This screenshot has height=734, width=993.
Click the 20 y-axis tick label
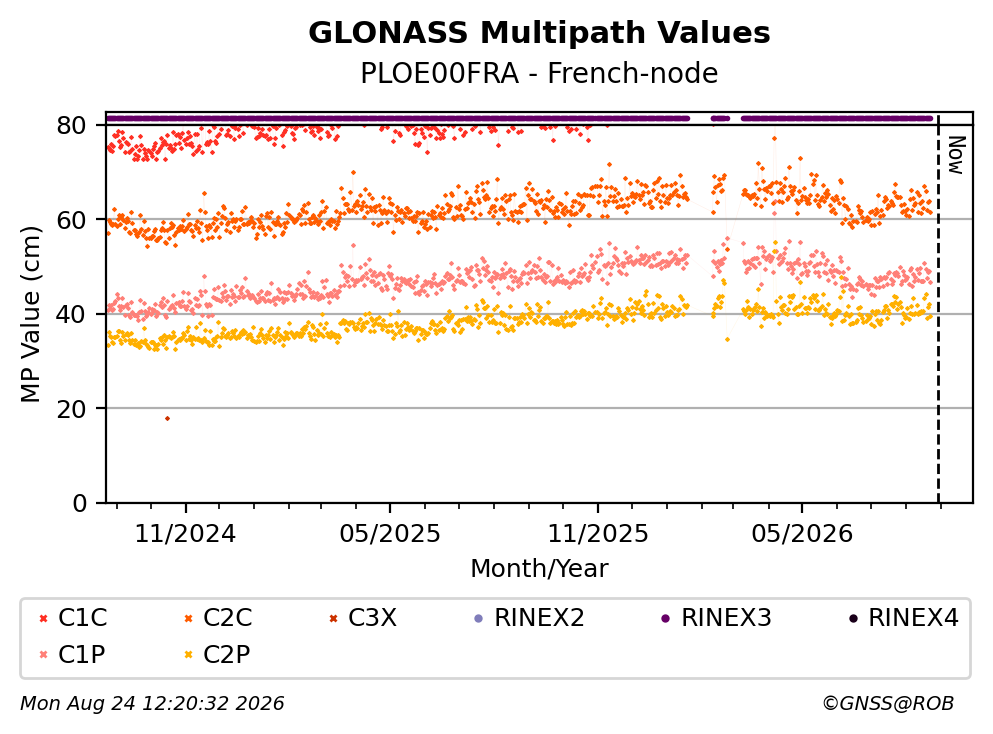pyautogui.click(x=71, y=408)
